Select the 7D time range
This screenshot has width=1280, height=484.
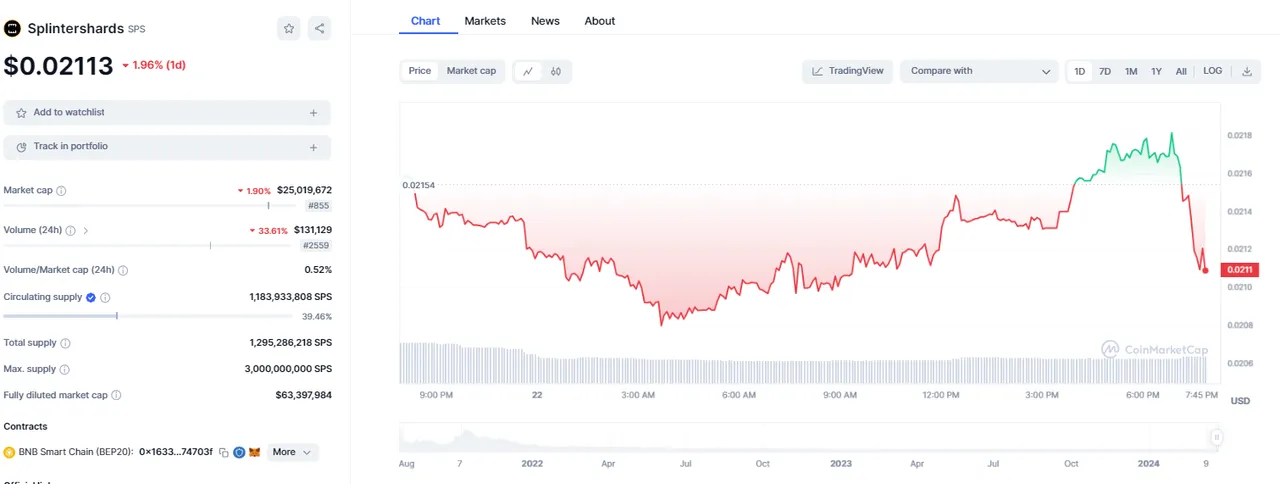(1105, 71)
